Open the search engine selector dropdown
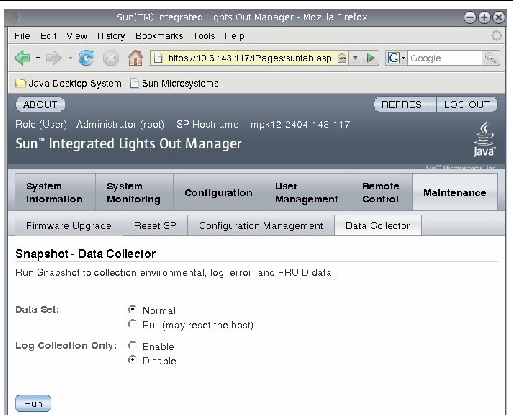Screen dimensions: 513x416 [403, 58]
